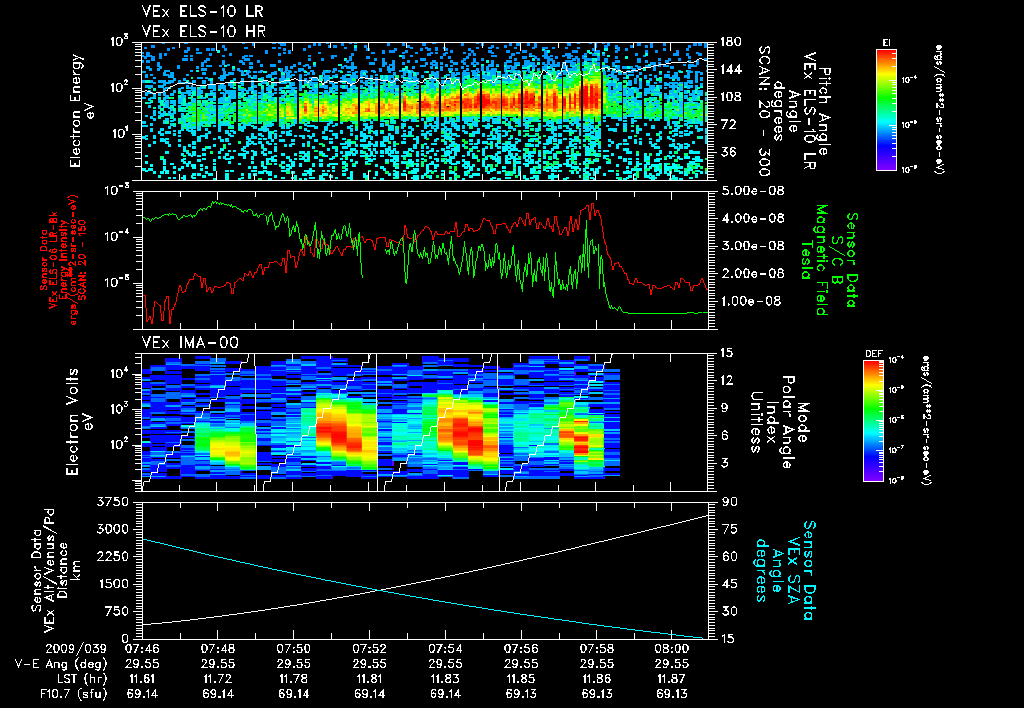
Task: Click the LST value 11.87
Action: pos(673,679)
